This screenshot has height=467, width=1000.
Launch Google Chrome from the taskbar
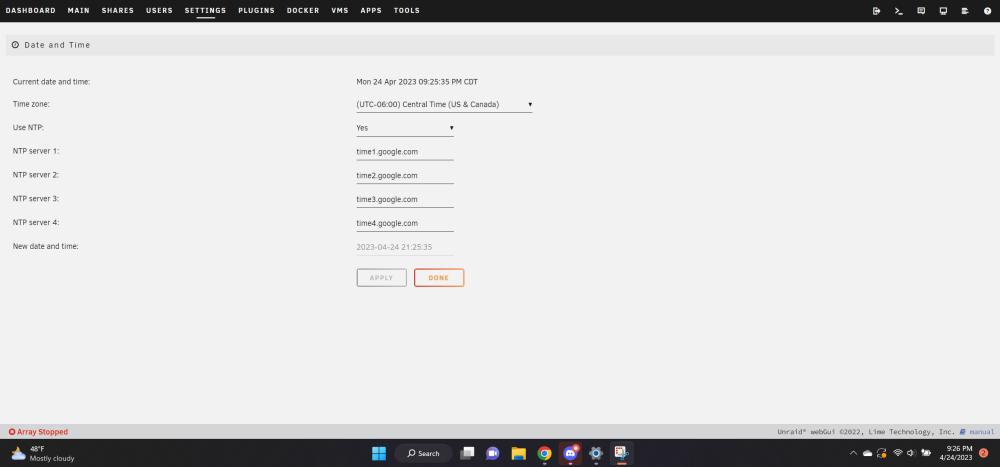pyautogui.click(x=544, y=454)
